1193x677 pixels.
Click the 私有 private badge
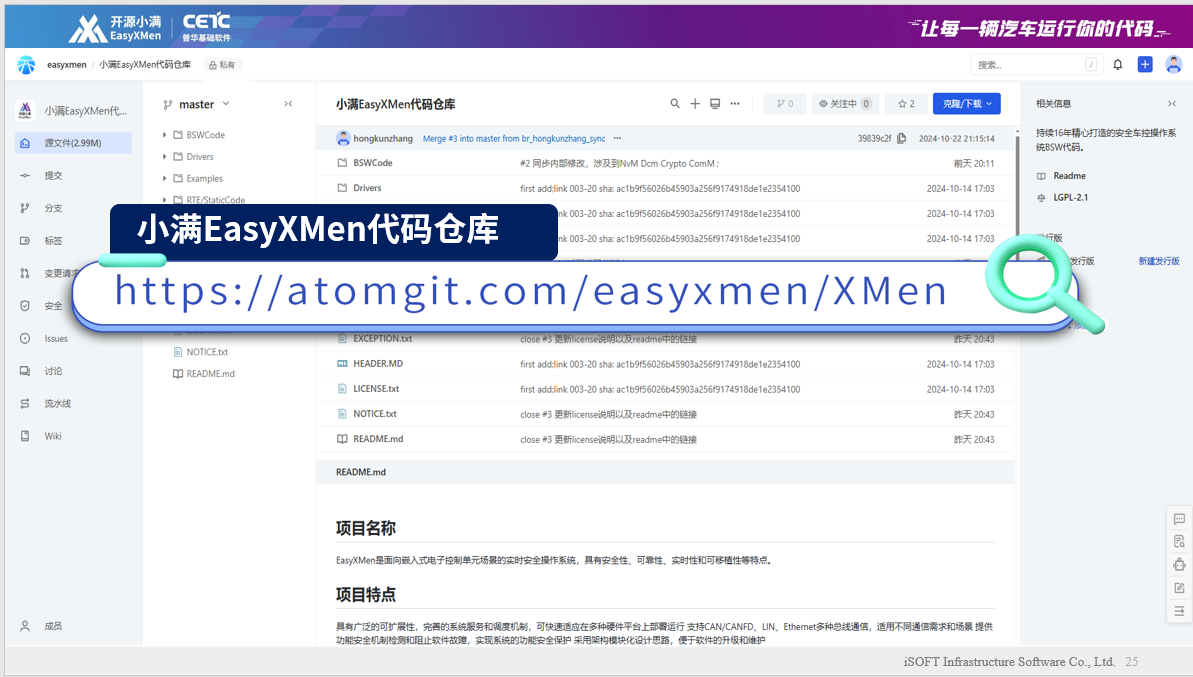click(222, 65)
